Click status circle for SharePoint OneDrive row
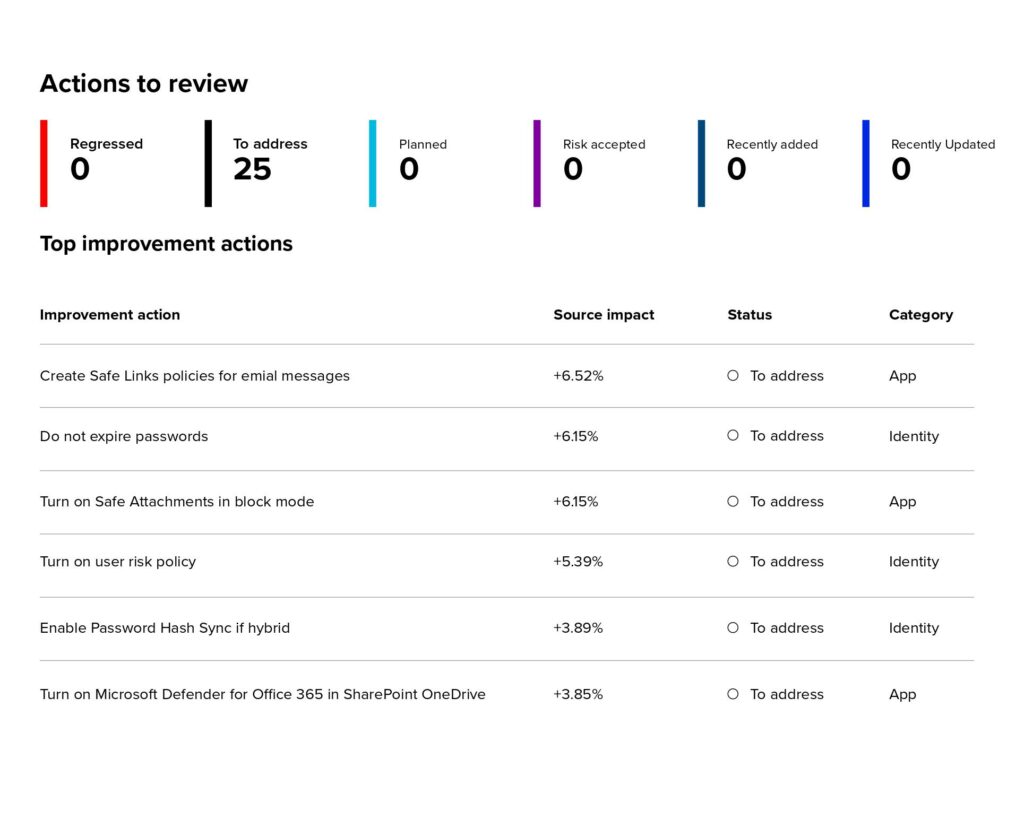The image size is (1024, 818). (733, 694)
